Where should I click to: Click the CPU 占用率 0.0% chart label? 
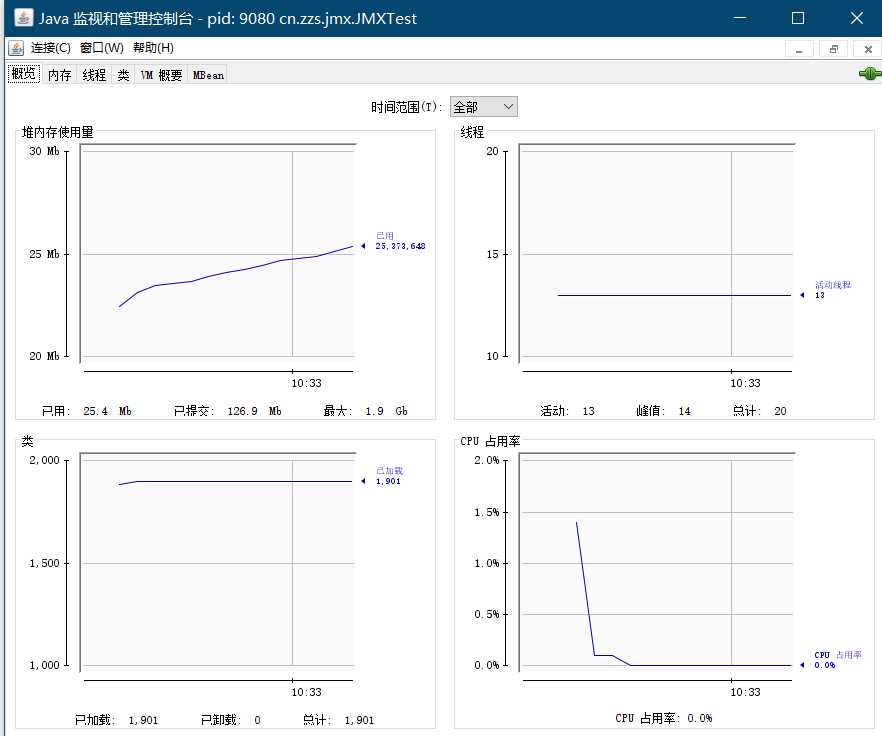[838, 659]
